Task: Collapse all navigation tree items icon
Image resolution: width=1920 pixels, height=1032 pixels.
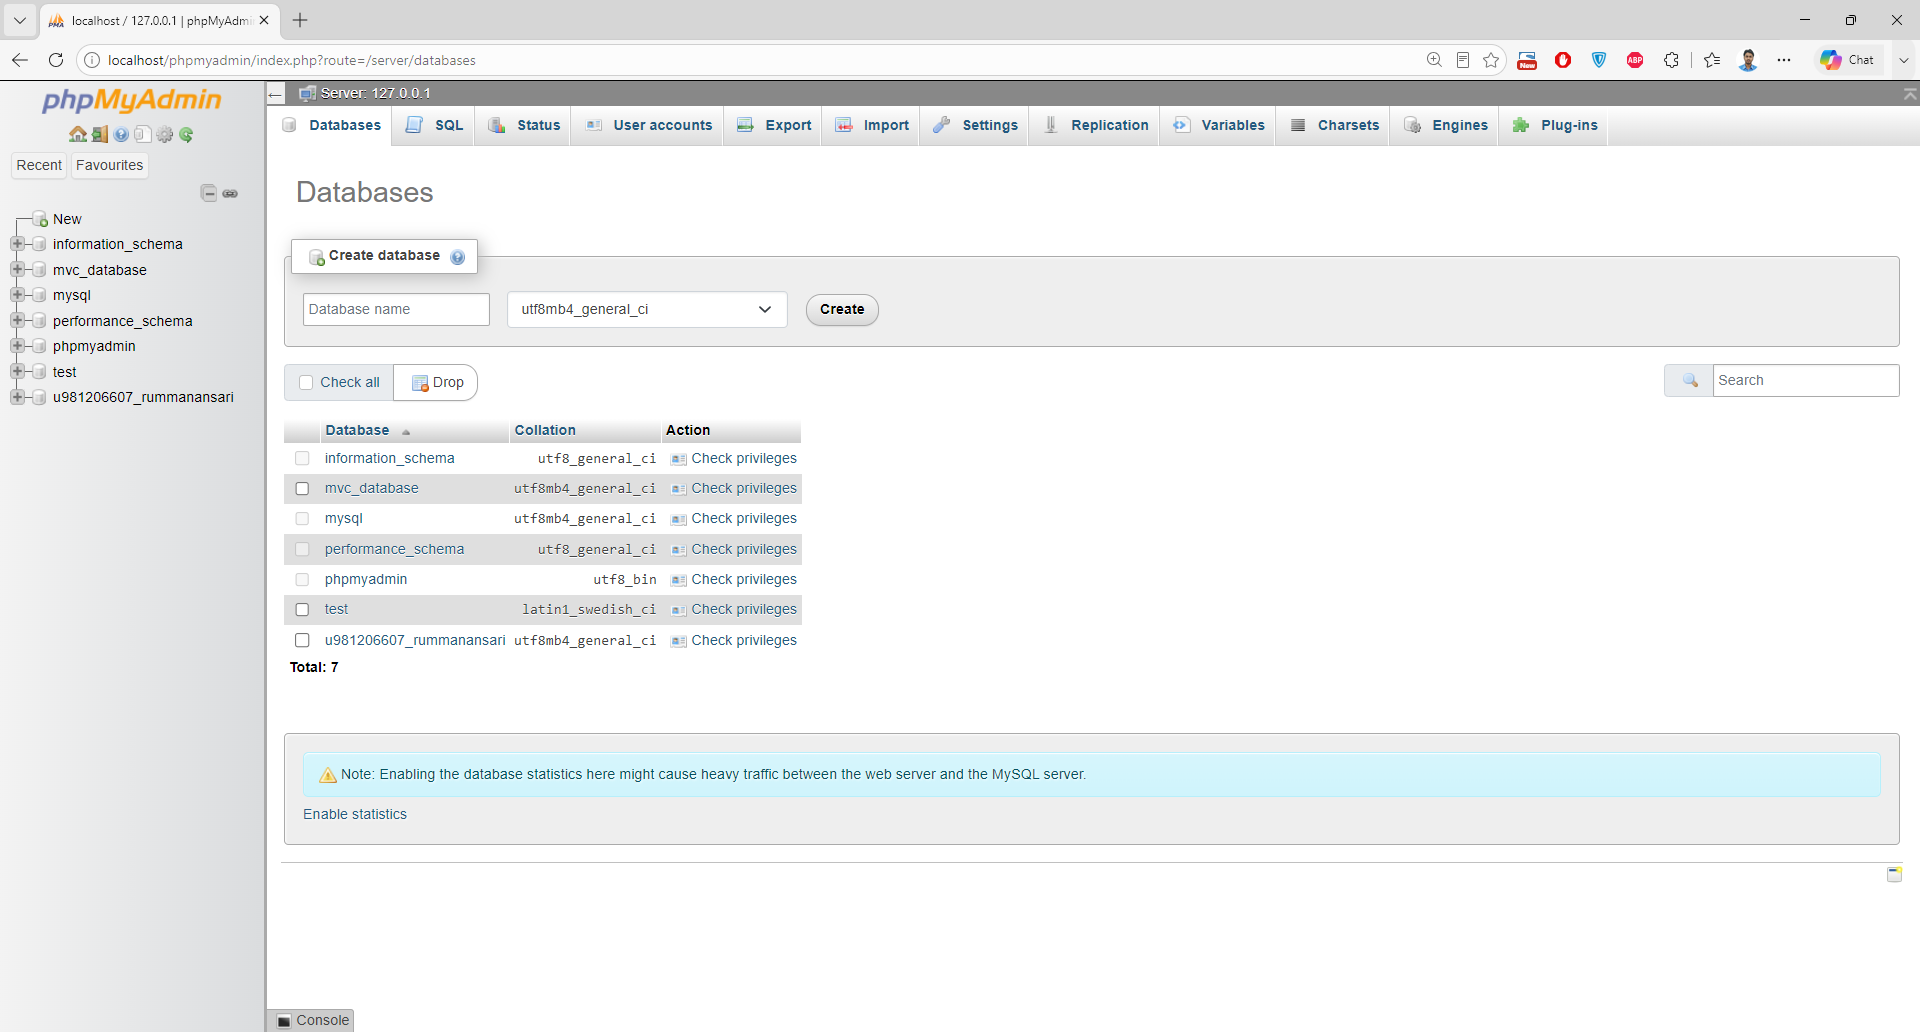Action: (209, 193)
